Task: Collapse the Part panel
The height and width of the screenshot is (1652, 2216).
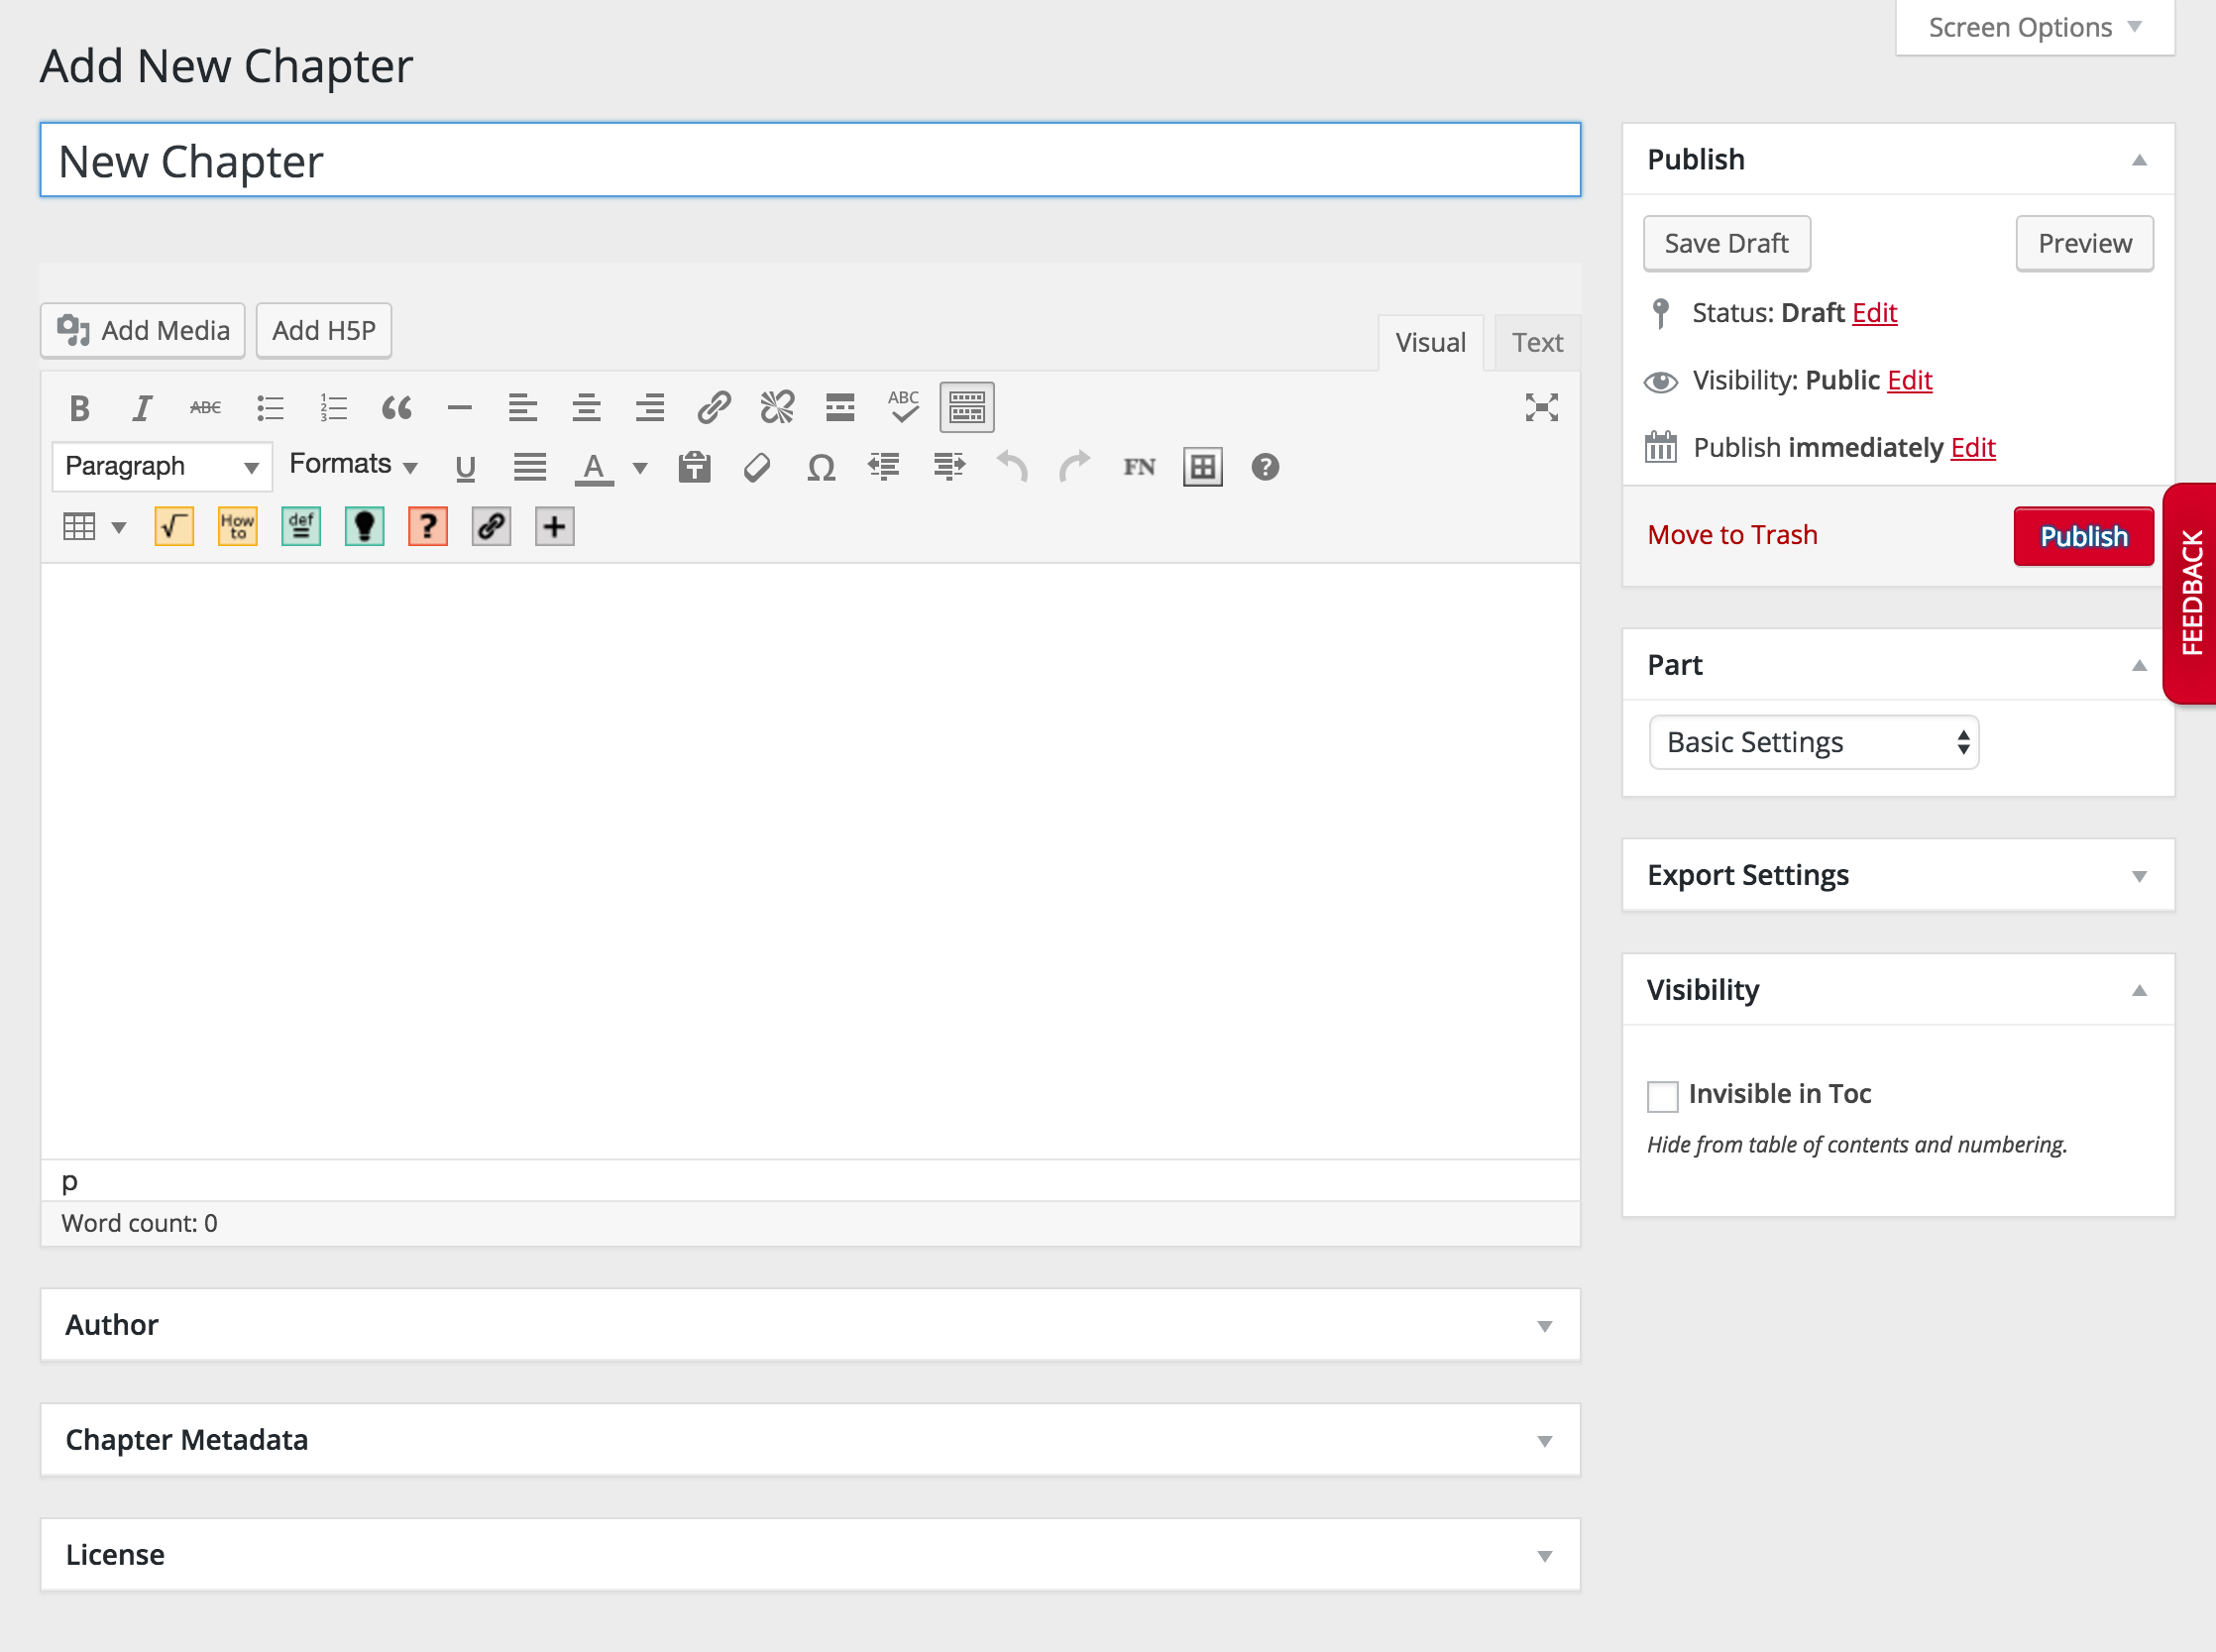Action: point(2139,666)
